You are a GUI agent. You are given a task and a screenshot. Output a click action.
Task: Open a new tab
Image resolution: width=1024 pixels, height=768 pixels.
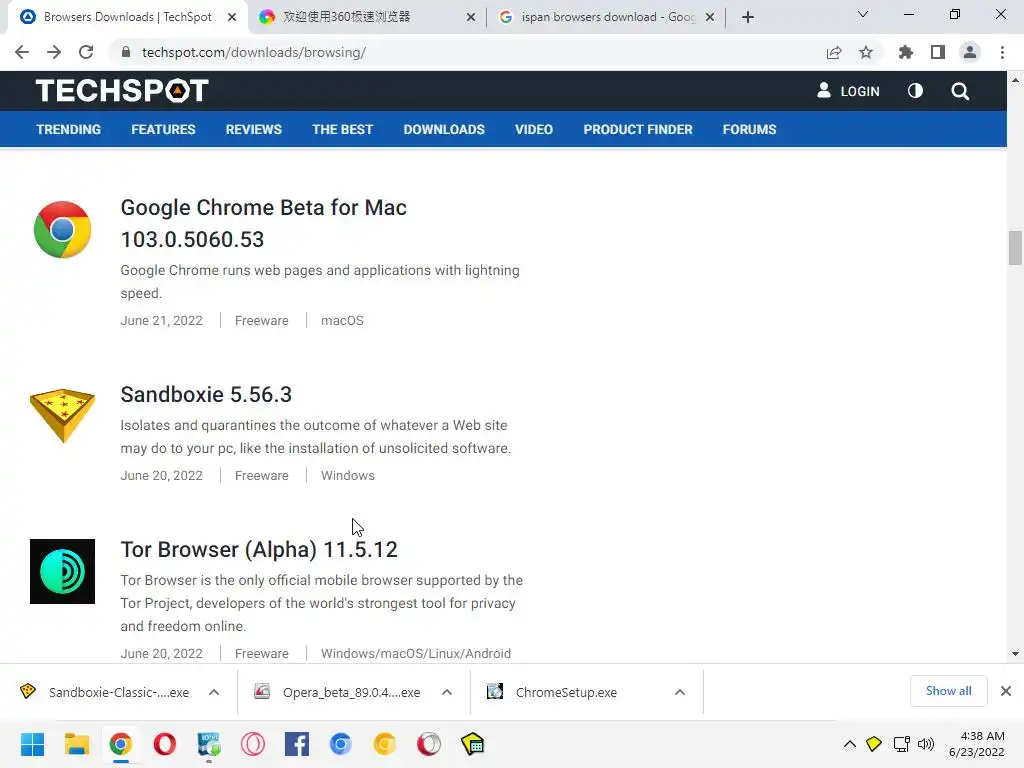(748, 17)
